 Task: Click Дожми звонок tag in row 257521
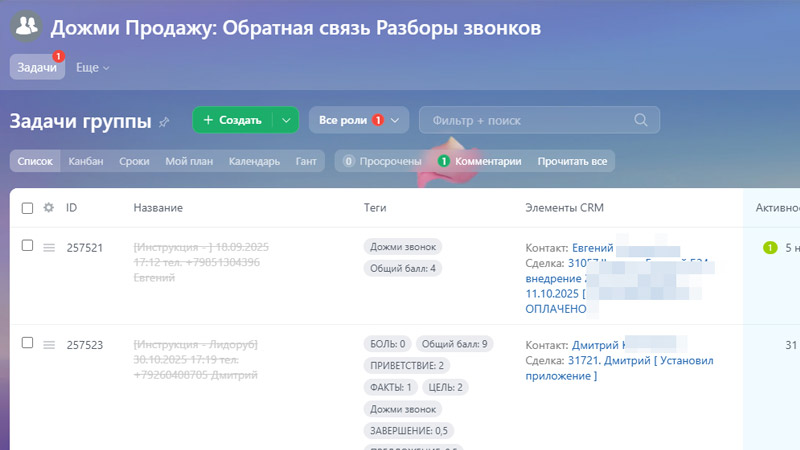pos(403,247)
